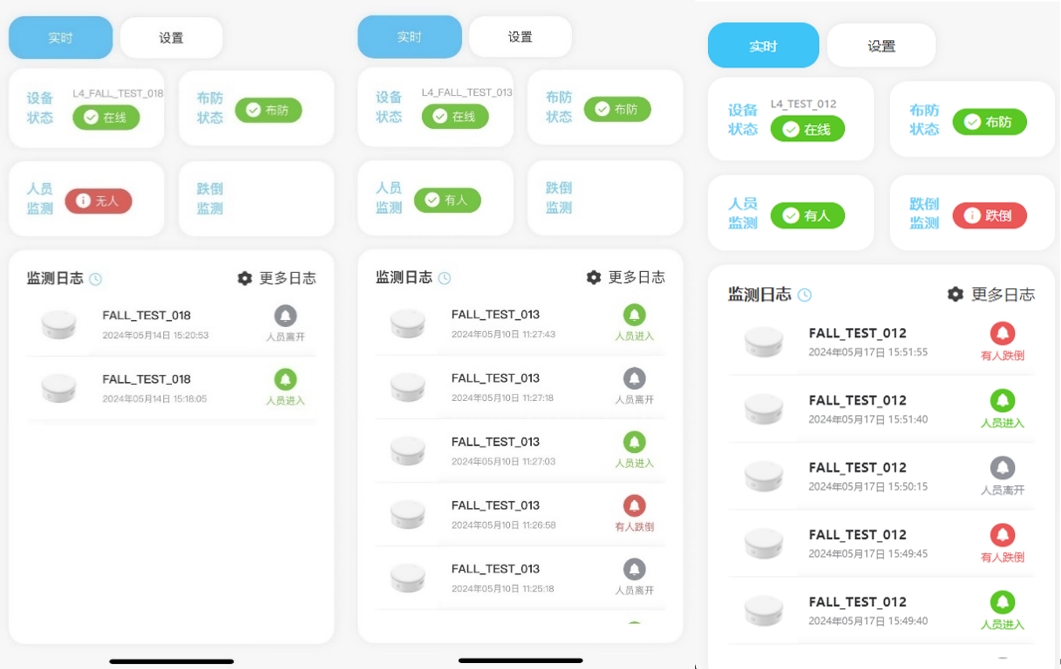Click the gray bell icon at 15:50:15

[1002, 467]
